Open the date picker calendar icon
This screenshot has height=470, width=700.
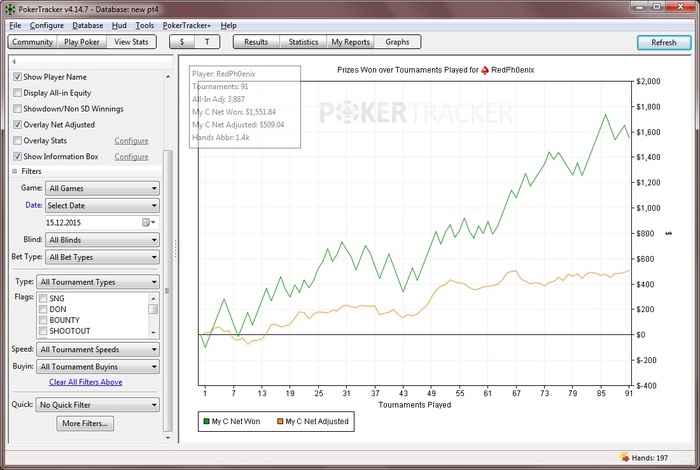[146, 221]
